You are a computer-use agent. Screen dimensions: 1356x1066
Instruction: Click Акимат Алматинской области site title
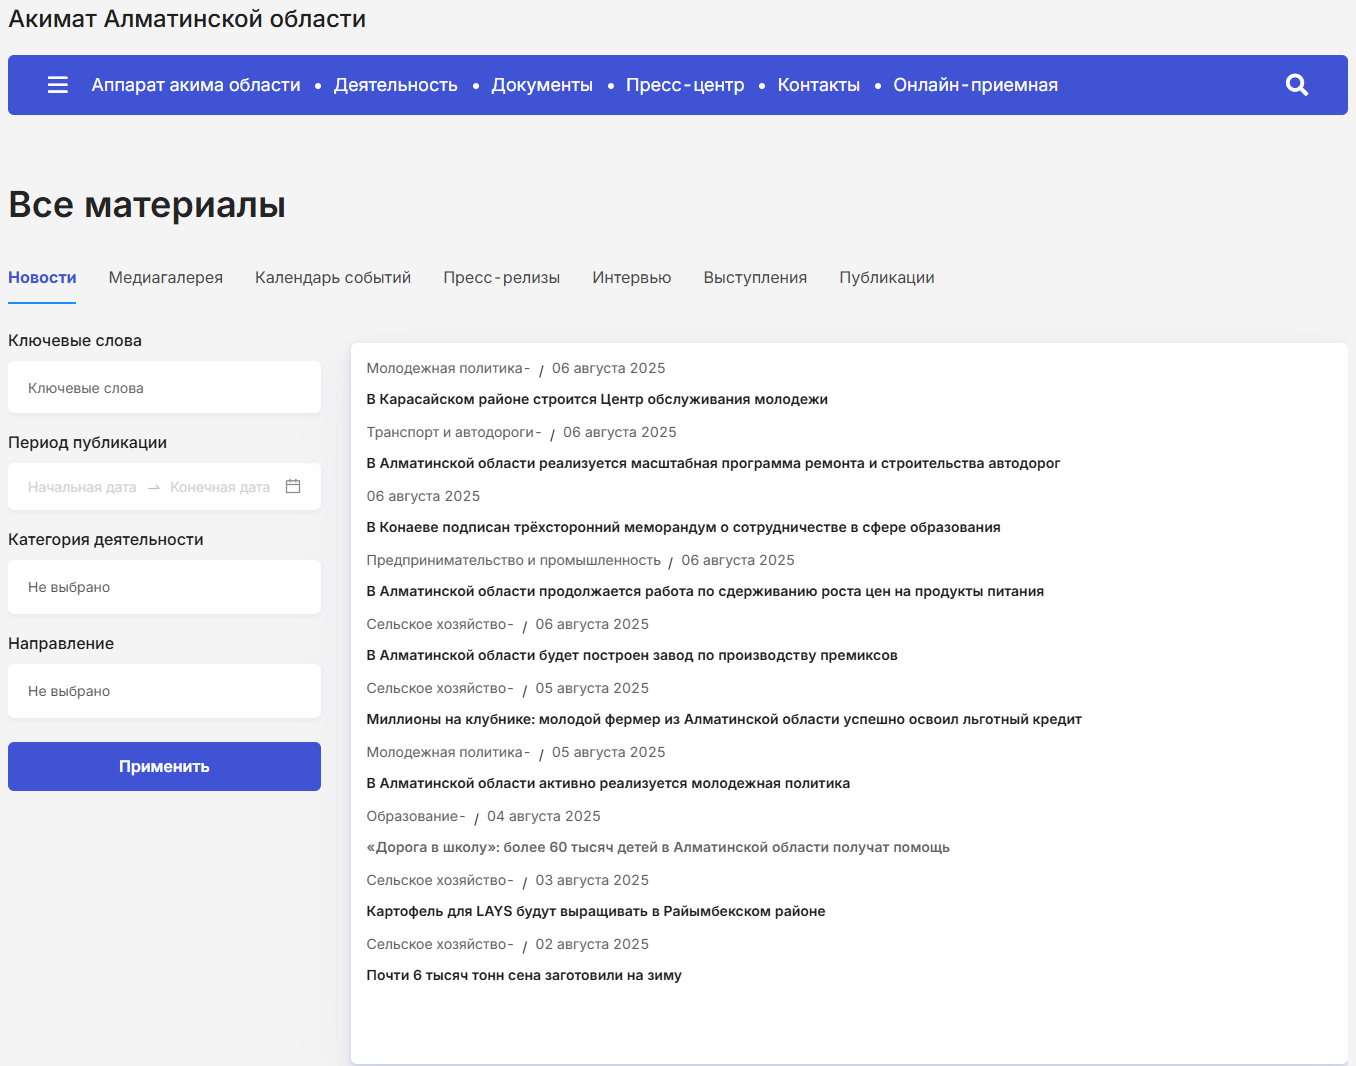click(187, 19)
